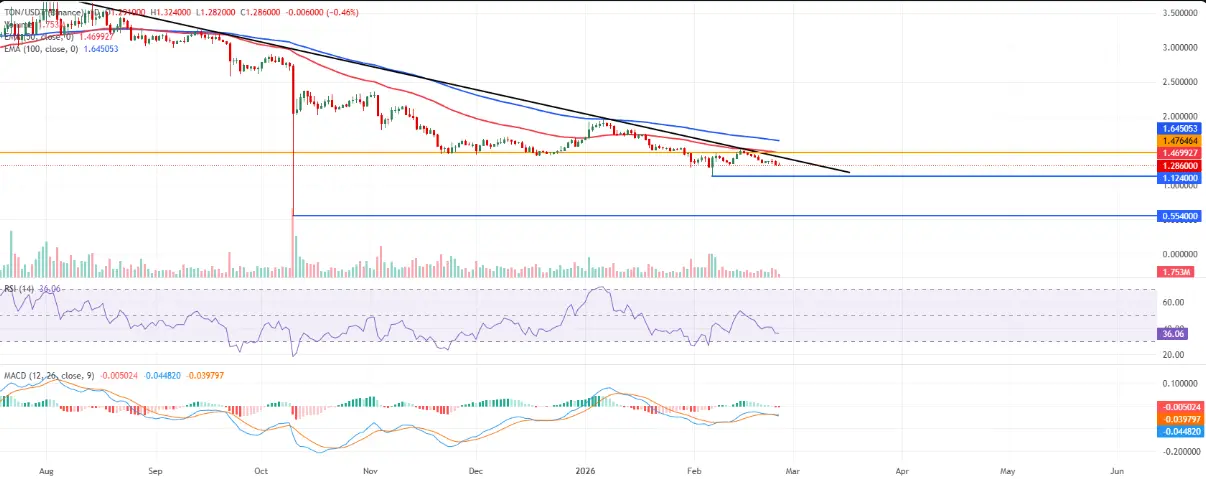Click the -0.044820 MACD value tag

1180,430
